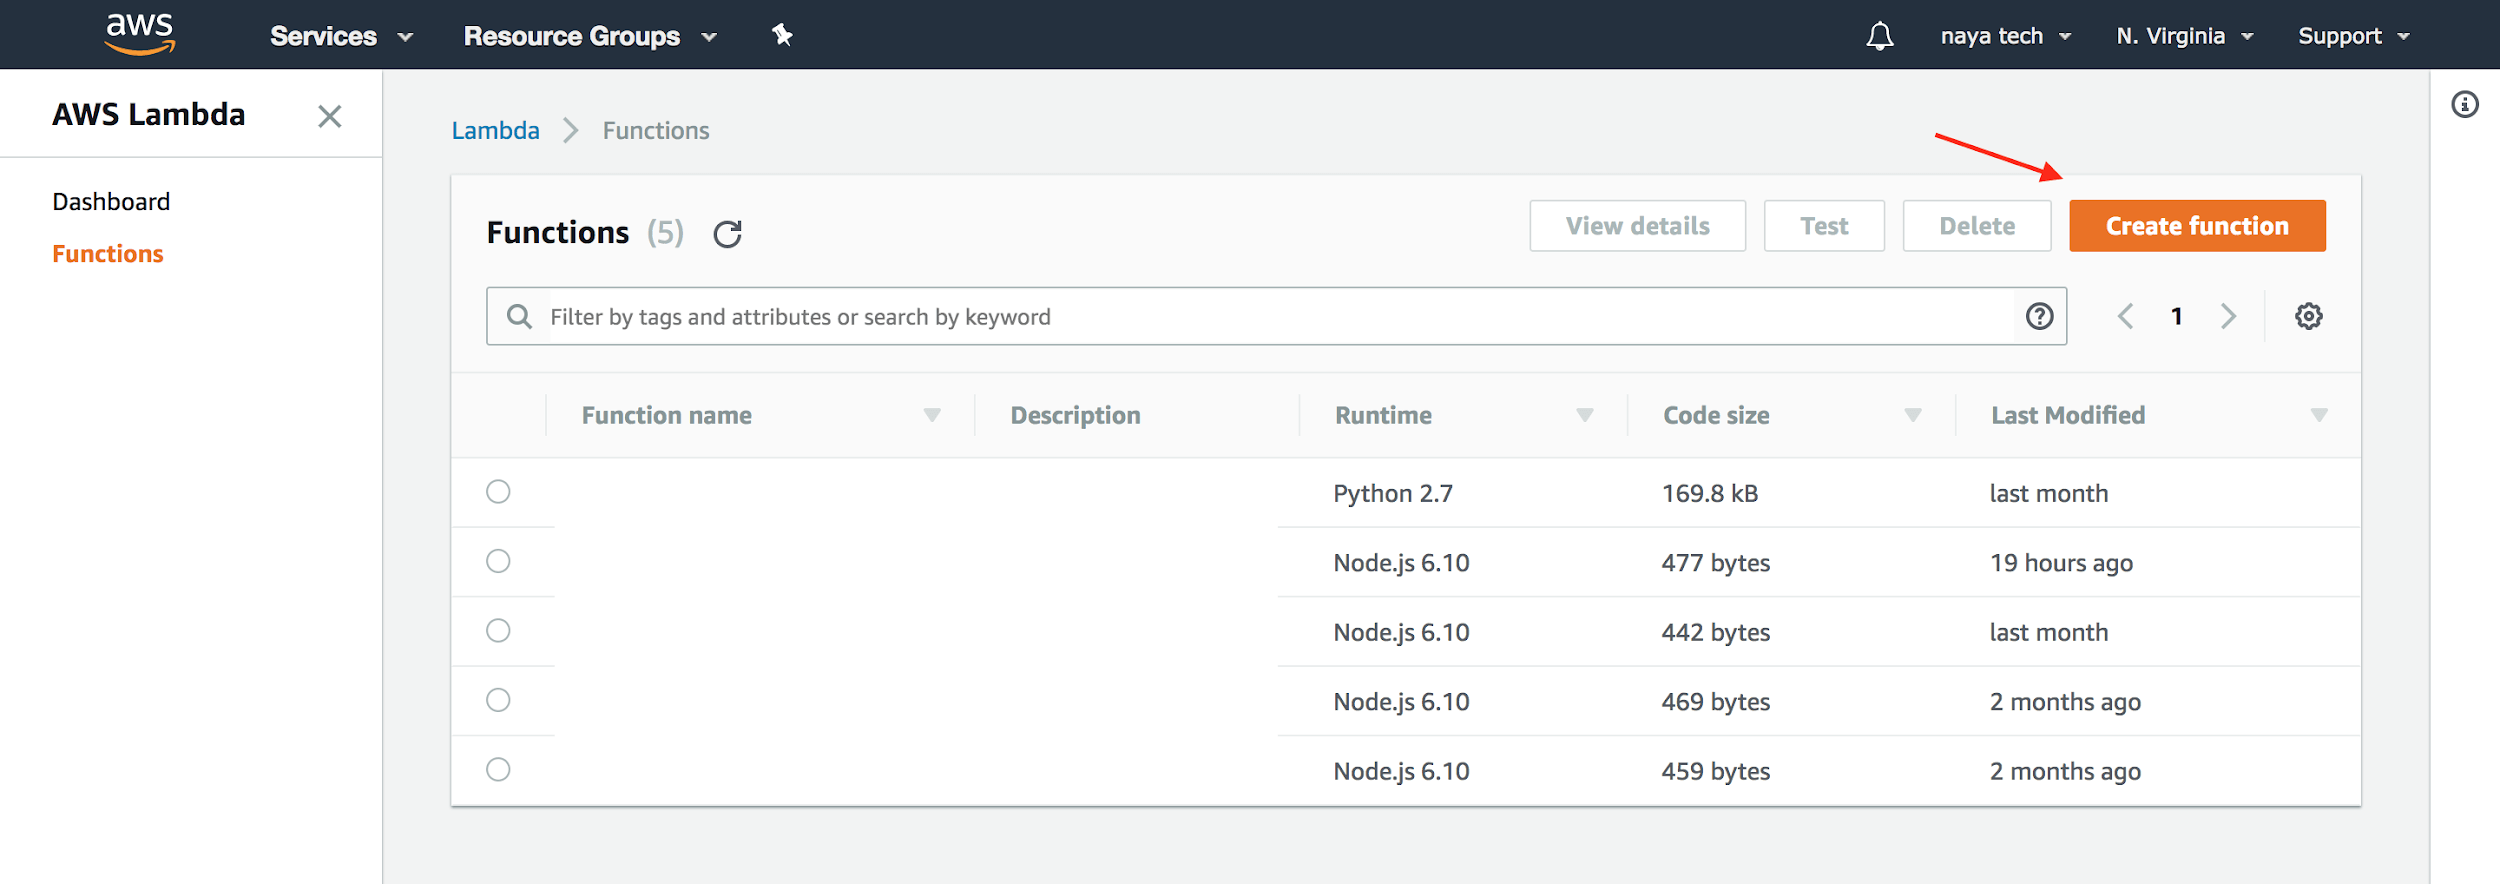Click the Delete button
The width and height of the screenshot is (2500, 884).
pyautogui.click(x=1977, y=226)
